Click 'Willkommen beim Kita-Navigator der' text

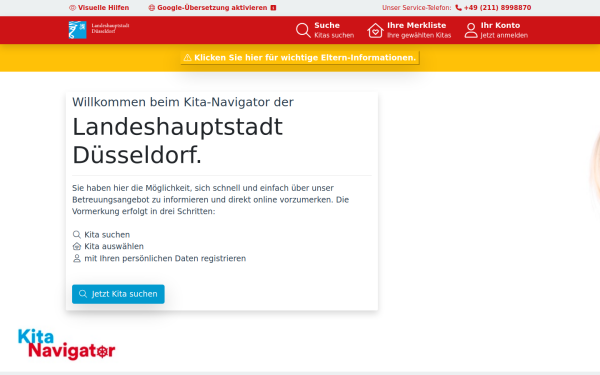(183, 102)
